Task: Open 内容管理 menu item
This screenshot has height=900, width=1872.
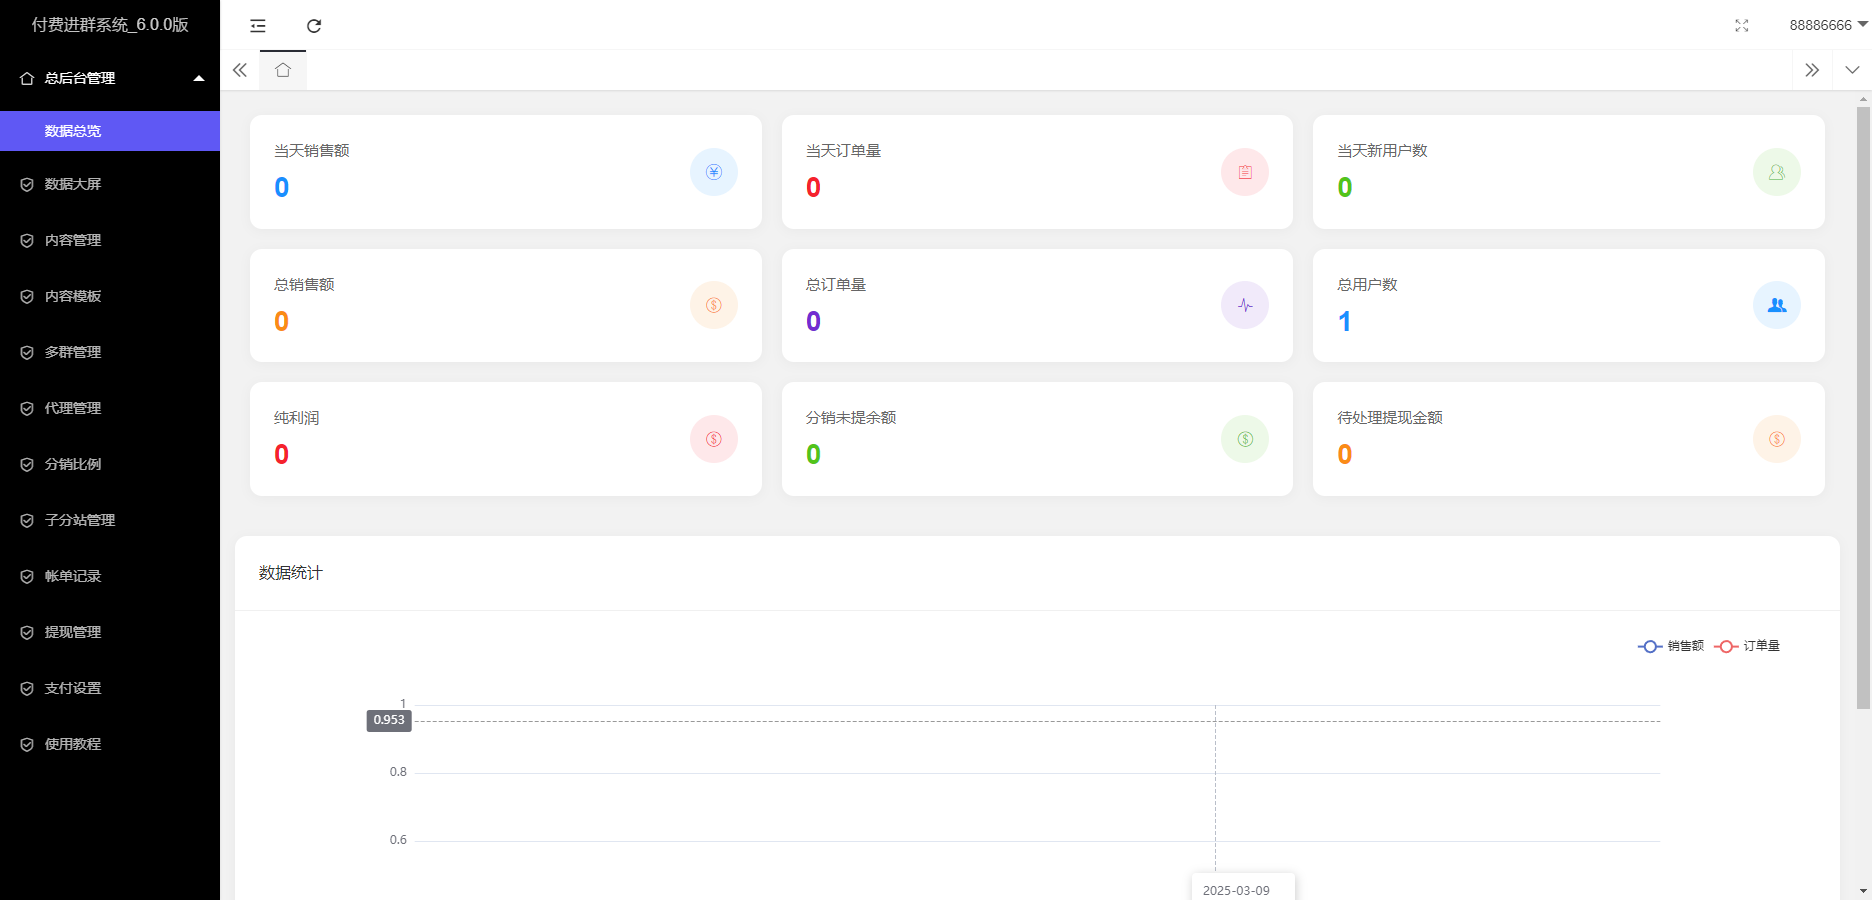Action: pos(110,240)
